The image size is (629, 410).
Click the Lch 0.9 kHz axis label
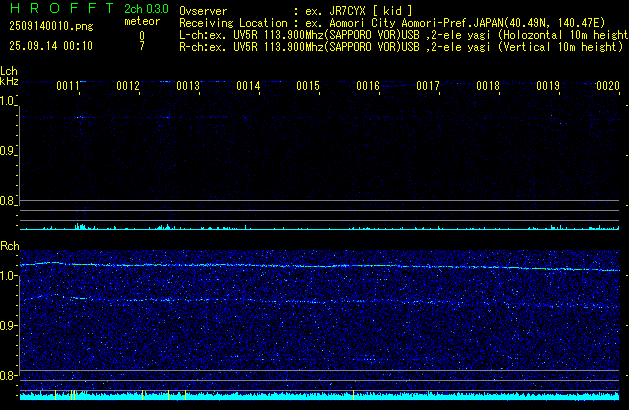[7, 151]
